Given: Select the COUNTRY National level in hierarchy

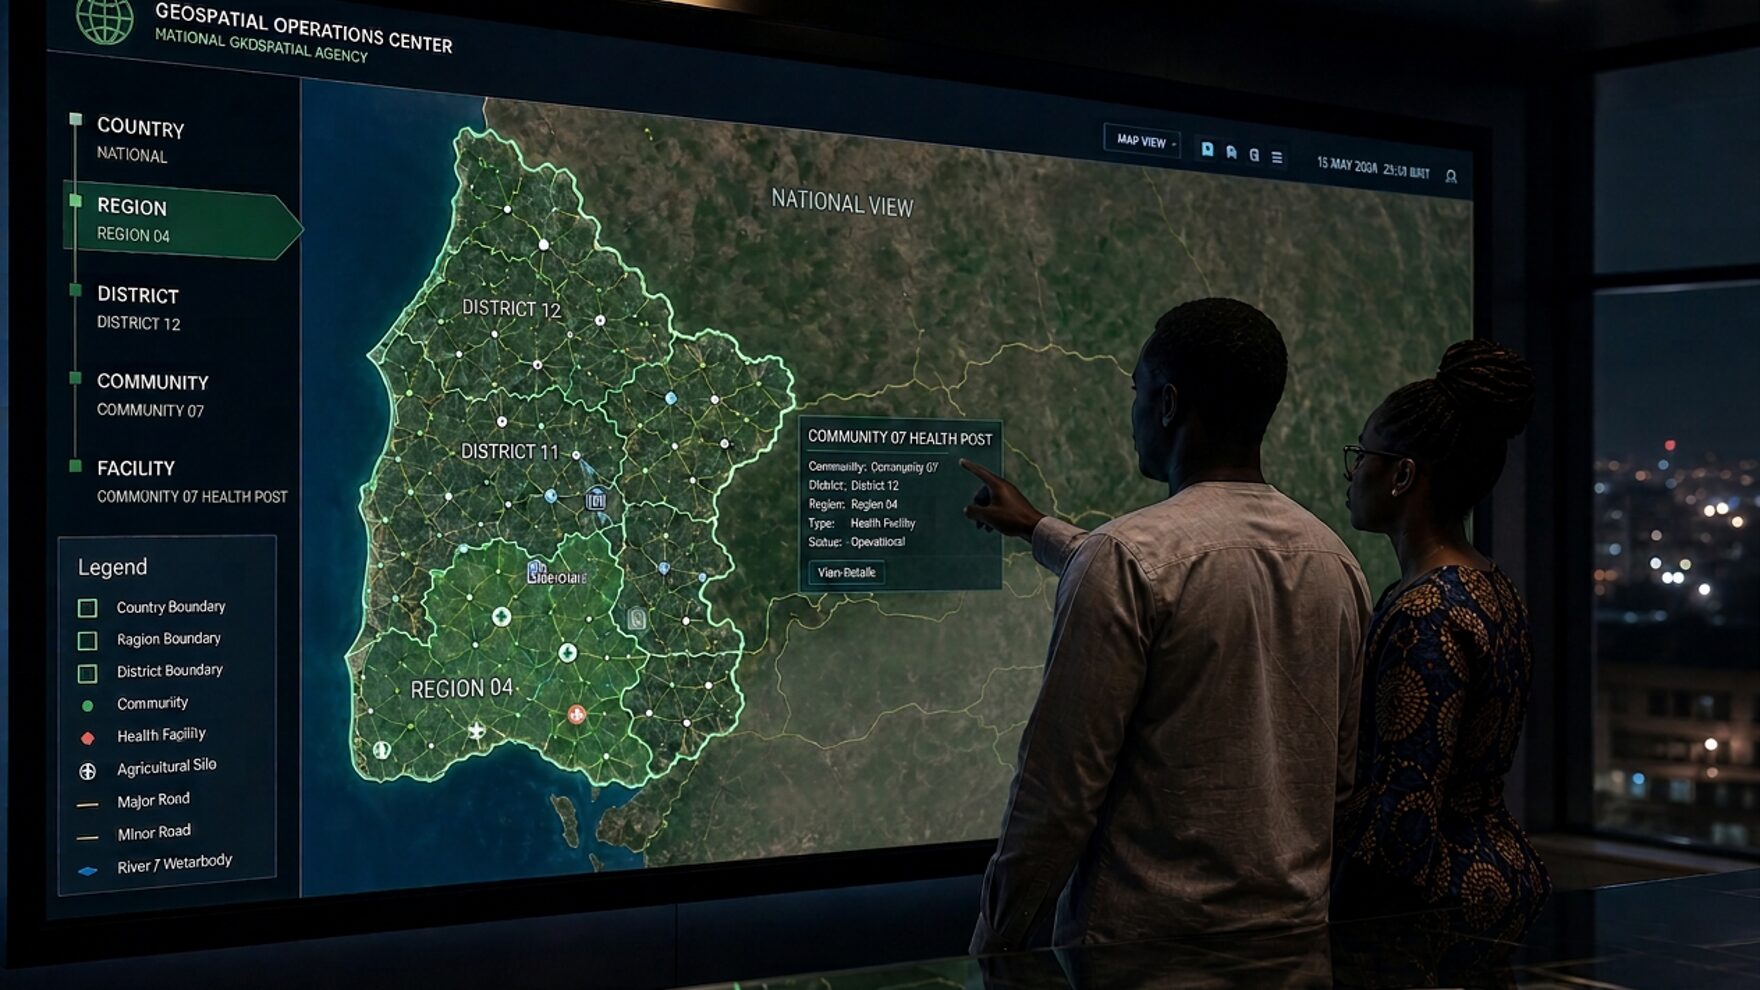Looking at the screenshot, I should coord(140,139).
